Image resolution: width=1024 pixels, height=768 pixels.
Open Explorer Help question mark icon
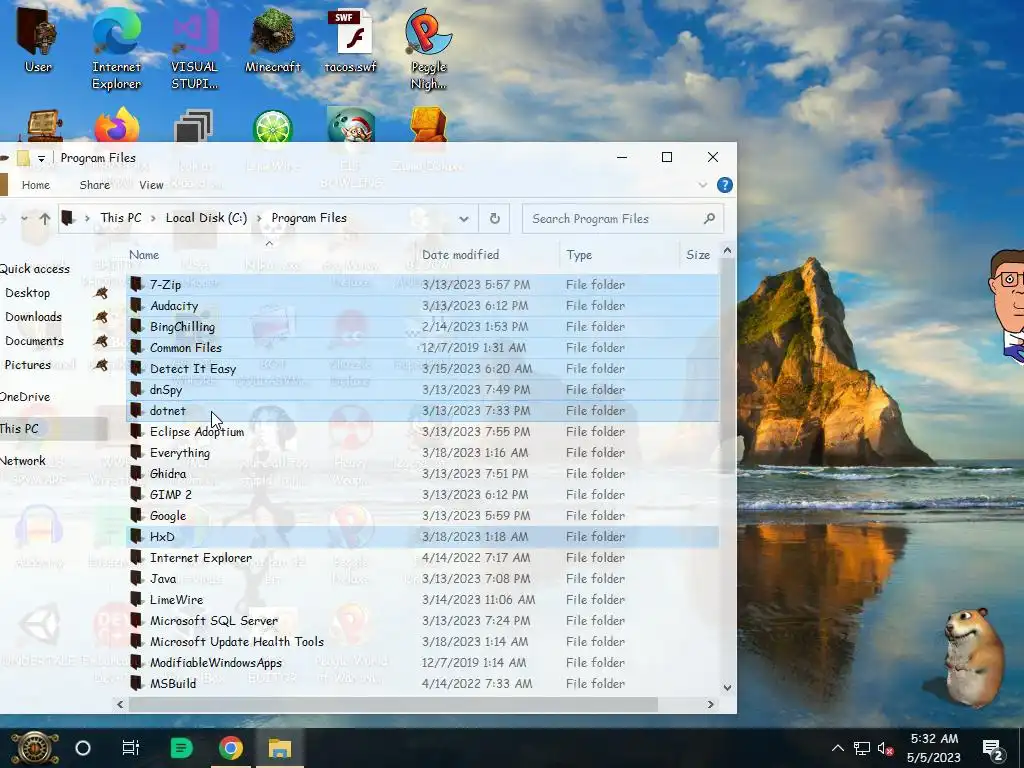(x=724, y=185)
